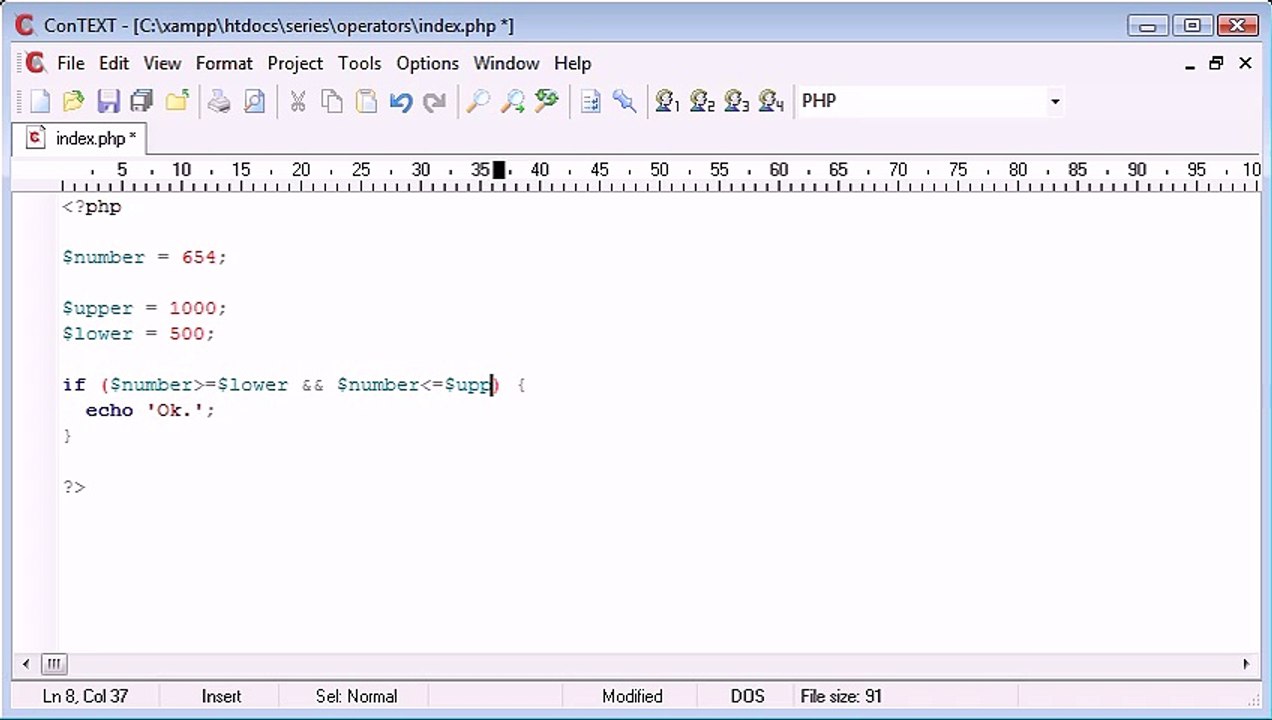This screenshot has height=720, width=1272.
Task: Run user command key 1
Action: point(667,101)
